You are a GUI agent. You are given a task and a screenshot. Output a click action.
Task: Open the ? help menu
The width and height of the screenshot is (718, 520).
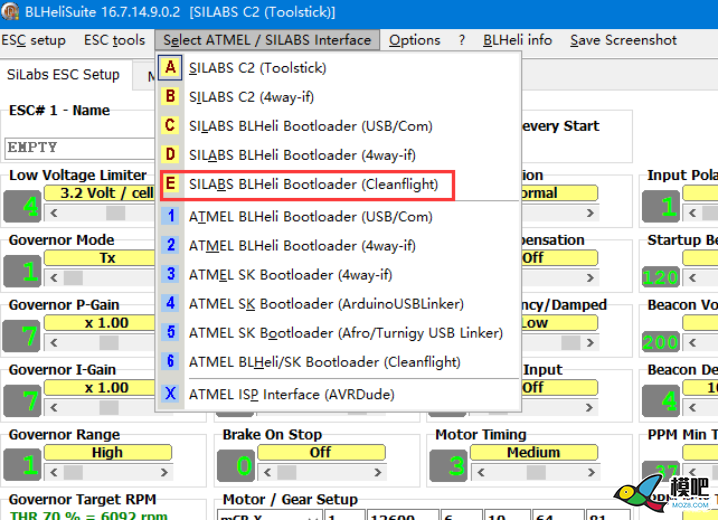pyautogui.click(x=462, y=40)
